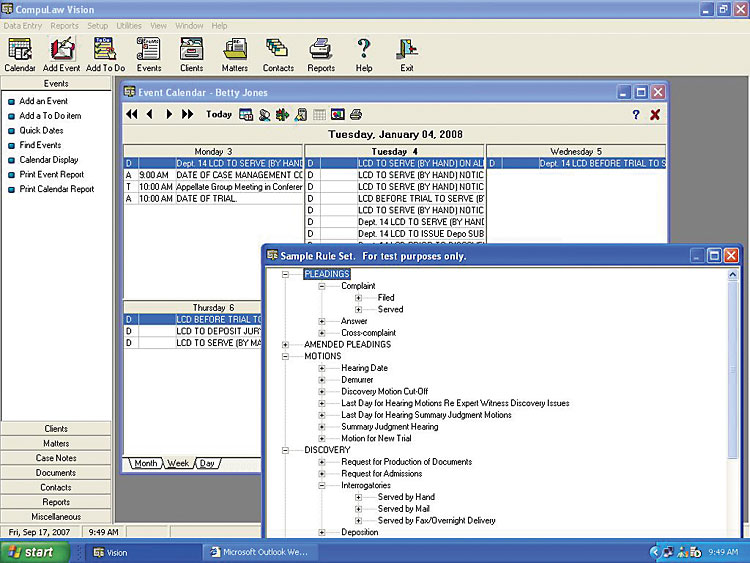Viewport: 750px width, 563px height.
Task: Expand the Motion for New Trial node
Action: click(322, 439)
